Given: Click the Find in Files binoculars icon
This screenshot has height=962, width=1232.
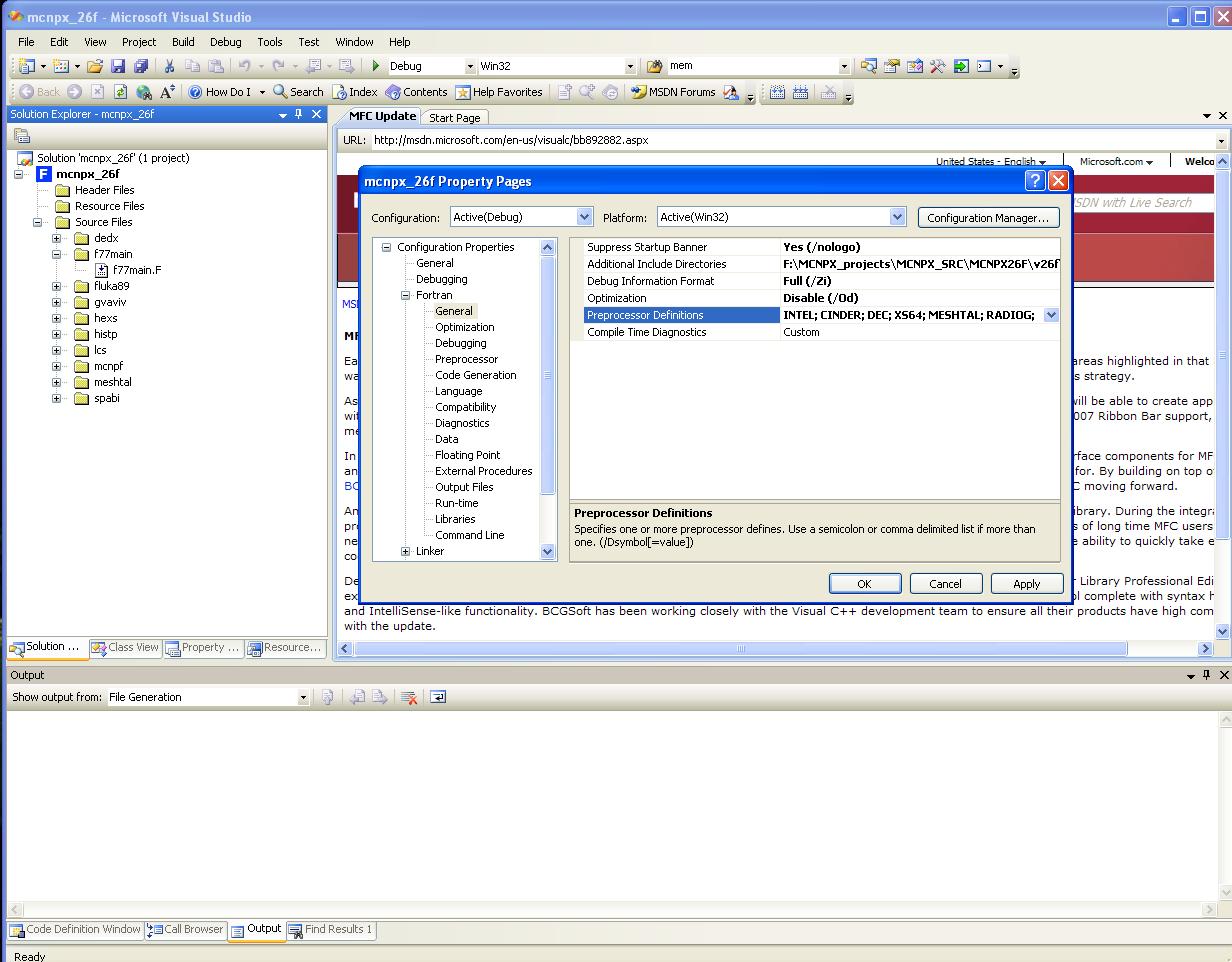Looking at the screenshot, I should point(655,66).
